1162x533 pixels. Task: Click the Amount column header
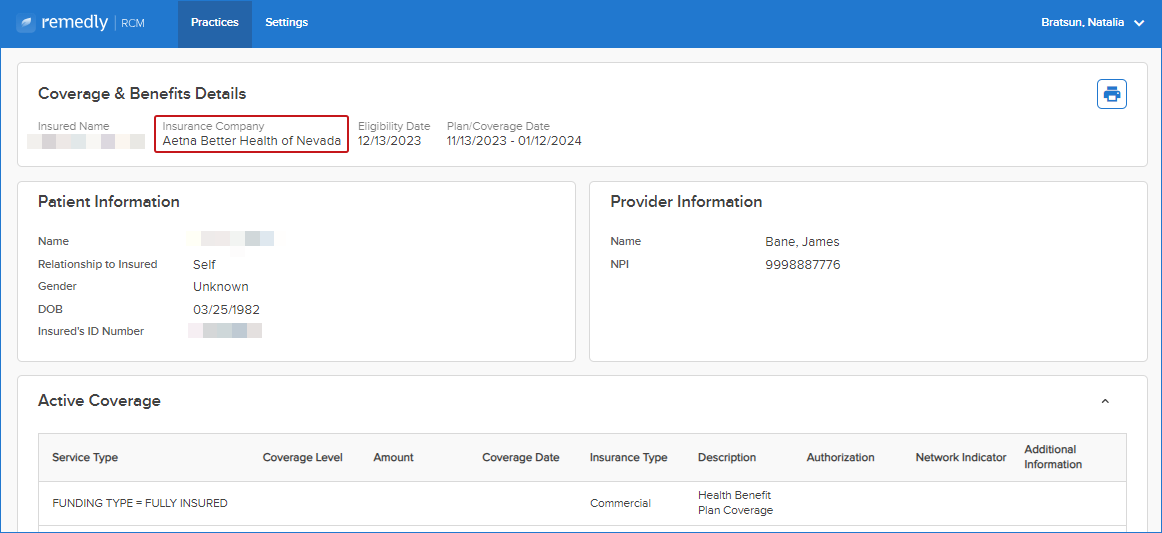394,457
